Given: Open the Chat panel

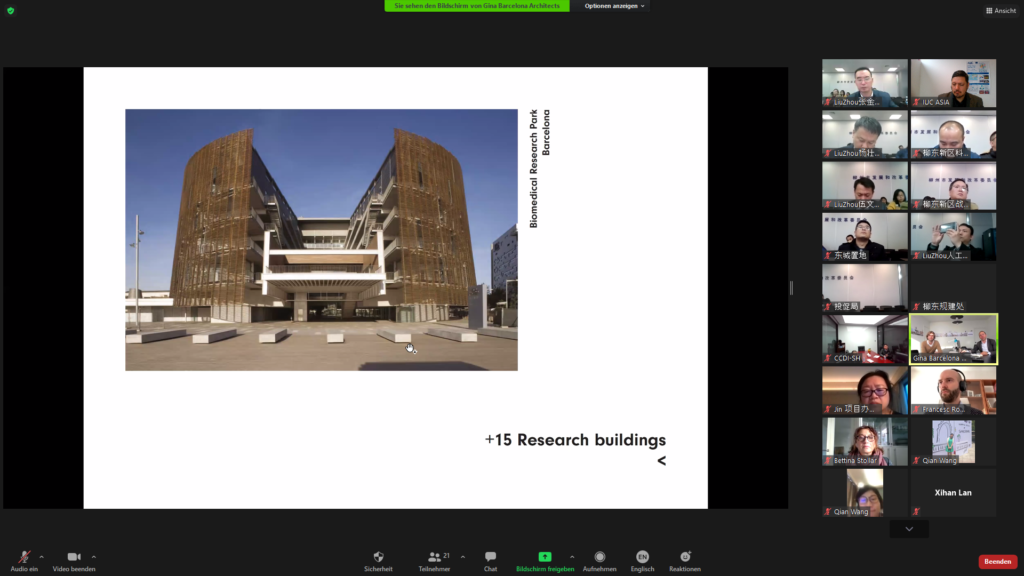Looking at the screenshot, I should click(x=490, y=560).
